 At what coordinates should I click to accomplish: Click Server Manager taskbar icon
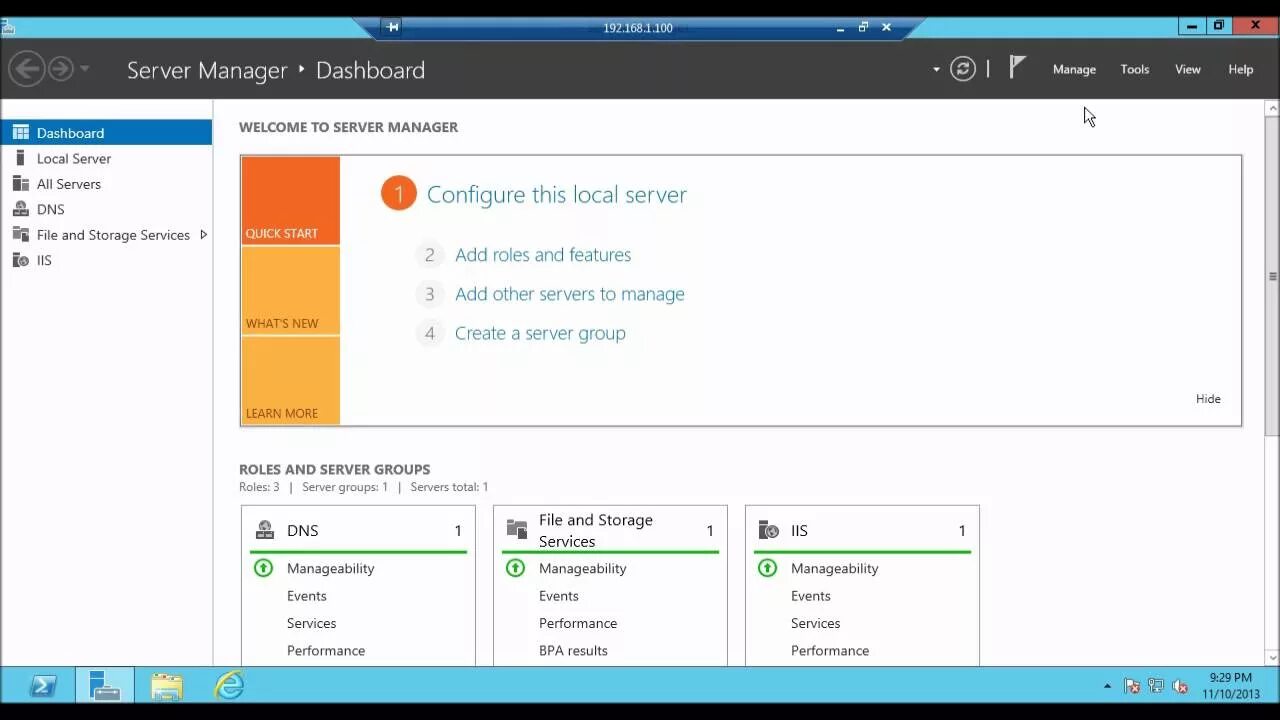pyautogui.click(x=104, y=686)
